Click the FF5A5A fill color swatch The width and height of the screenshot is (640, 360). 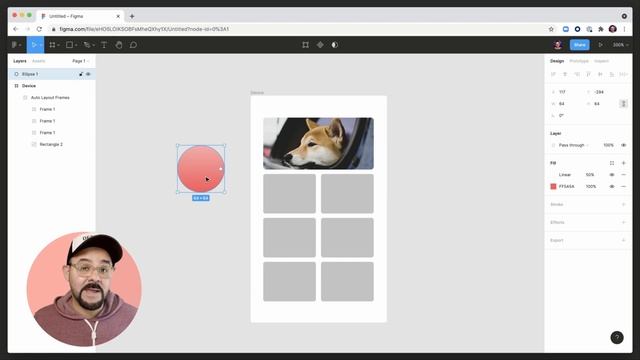[x=553, y=187]
